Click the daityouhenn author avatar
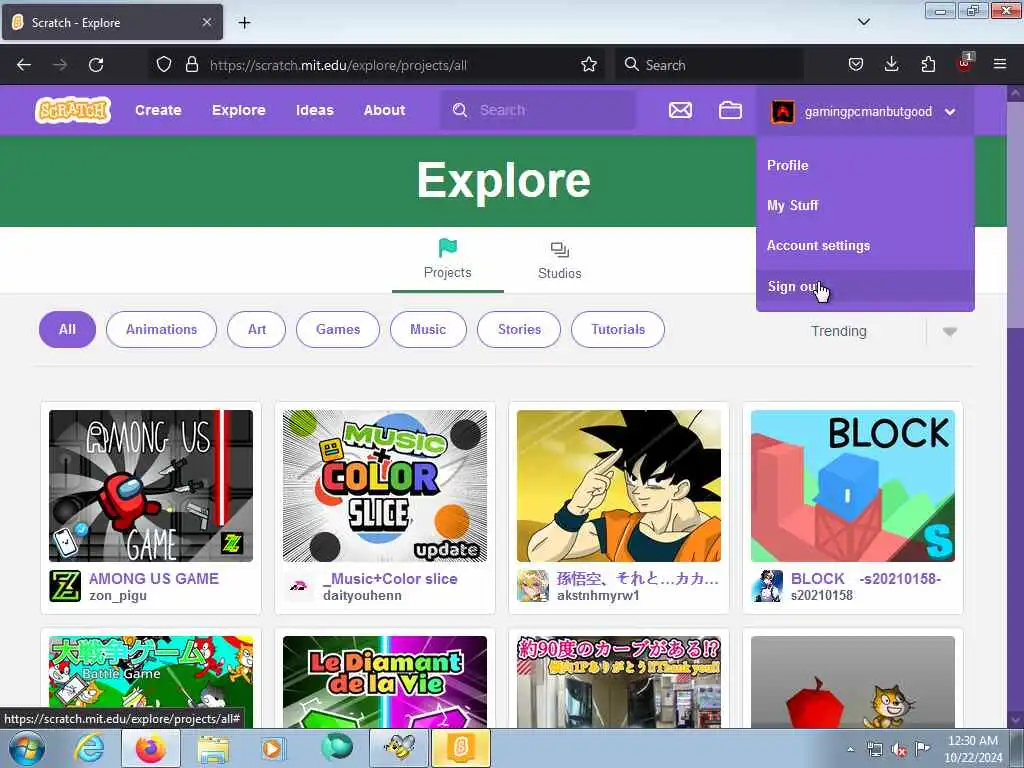This screenshot has height=768, width=1024. 299,586
